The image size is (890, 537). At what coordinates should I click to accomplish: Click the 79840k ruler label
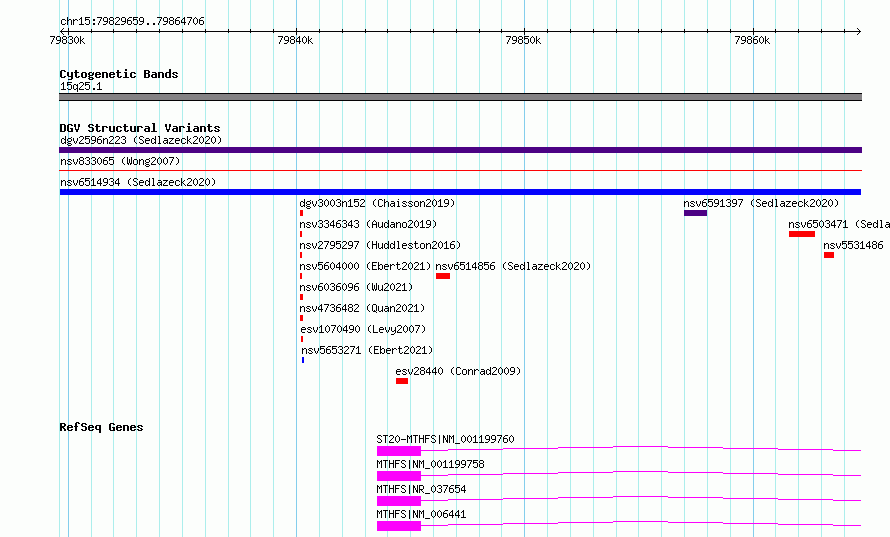tap(295, 40)
